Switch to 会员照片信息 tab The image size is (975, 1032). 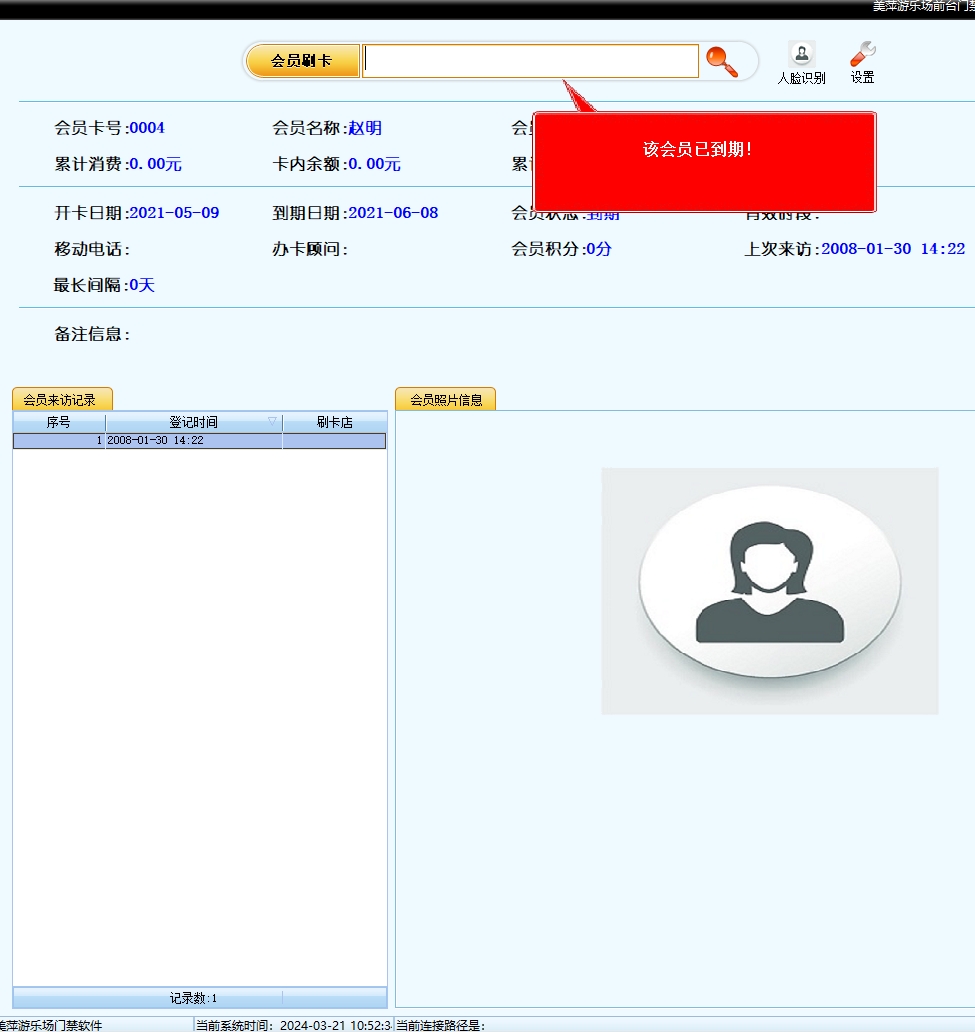tap(446, 400)
